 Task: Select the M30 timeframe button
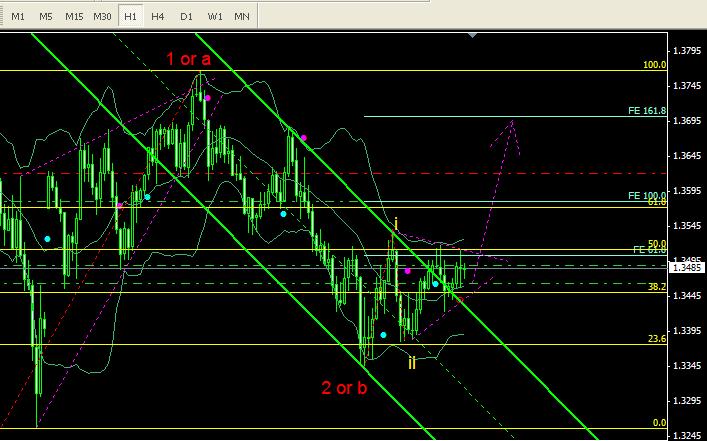[102, 17]
